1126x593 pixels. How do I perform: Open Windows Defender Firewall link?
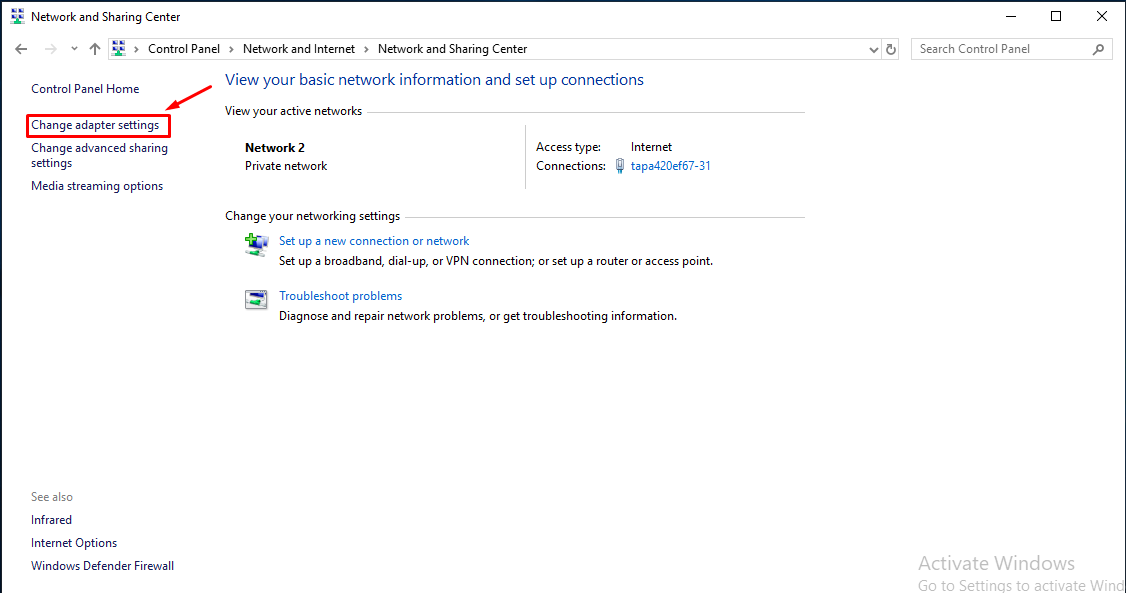tap(103, 566)
